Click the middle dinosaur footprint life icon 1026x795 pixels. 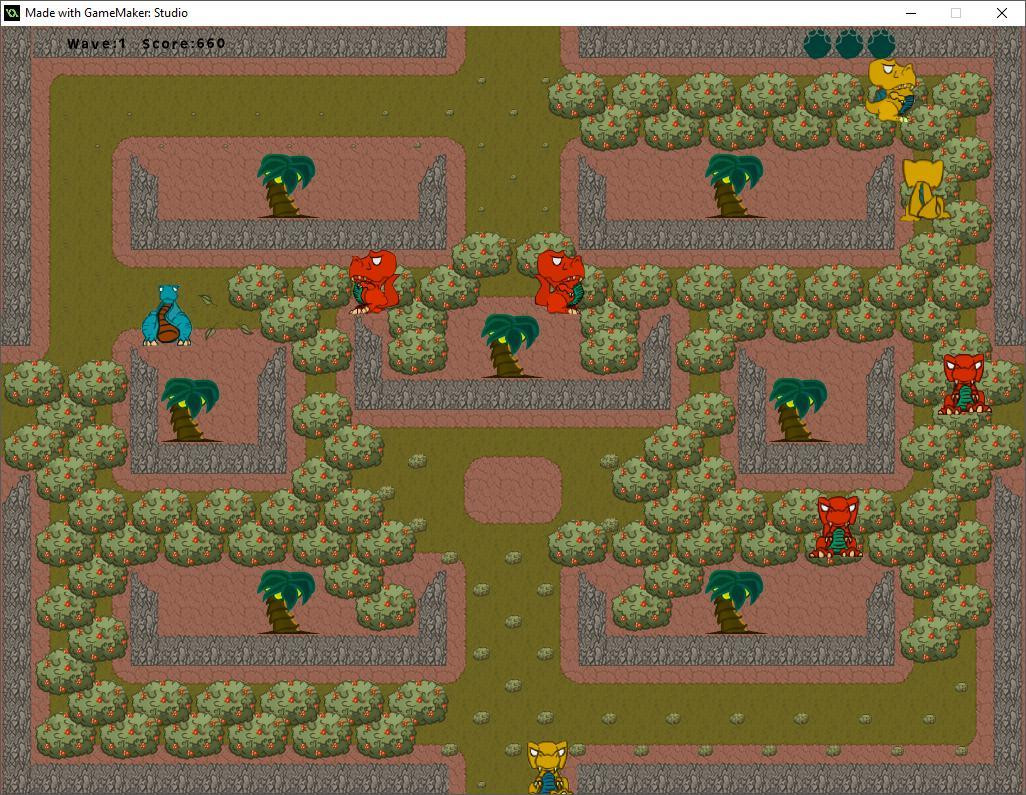point(849,44)
